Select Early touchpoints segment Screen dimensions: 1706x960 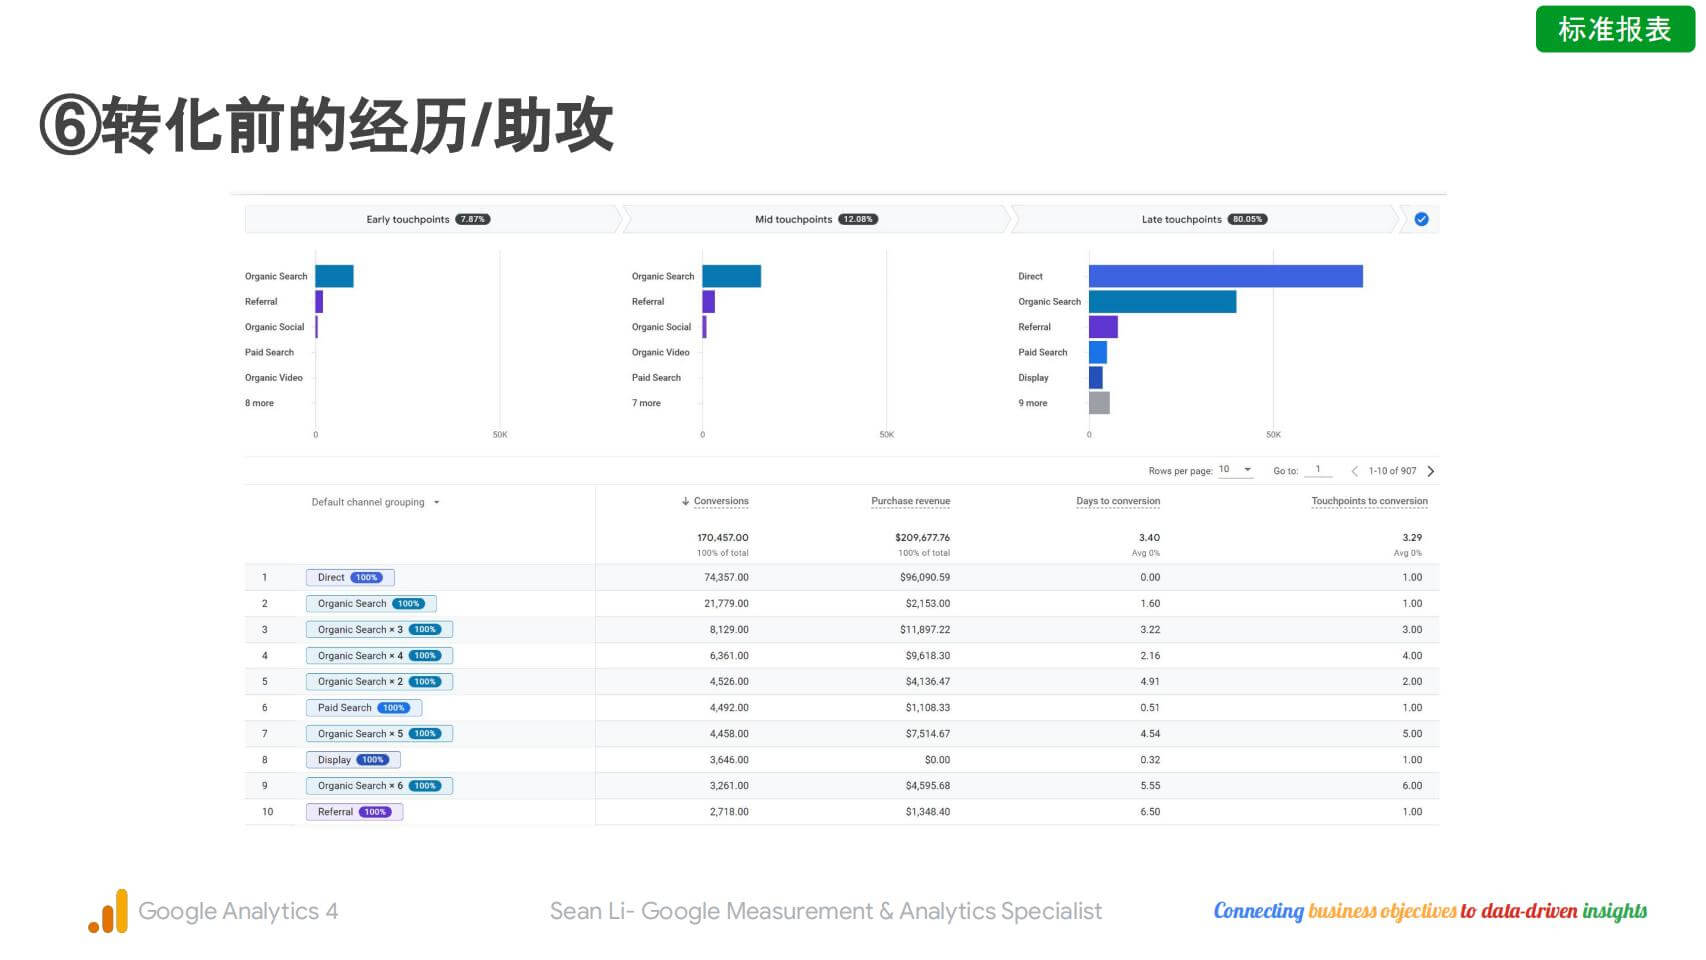[x=428, y=219]
